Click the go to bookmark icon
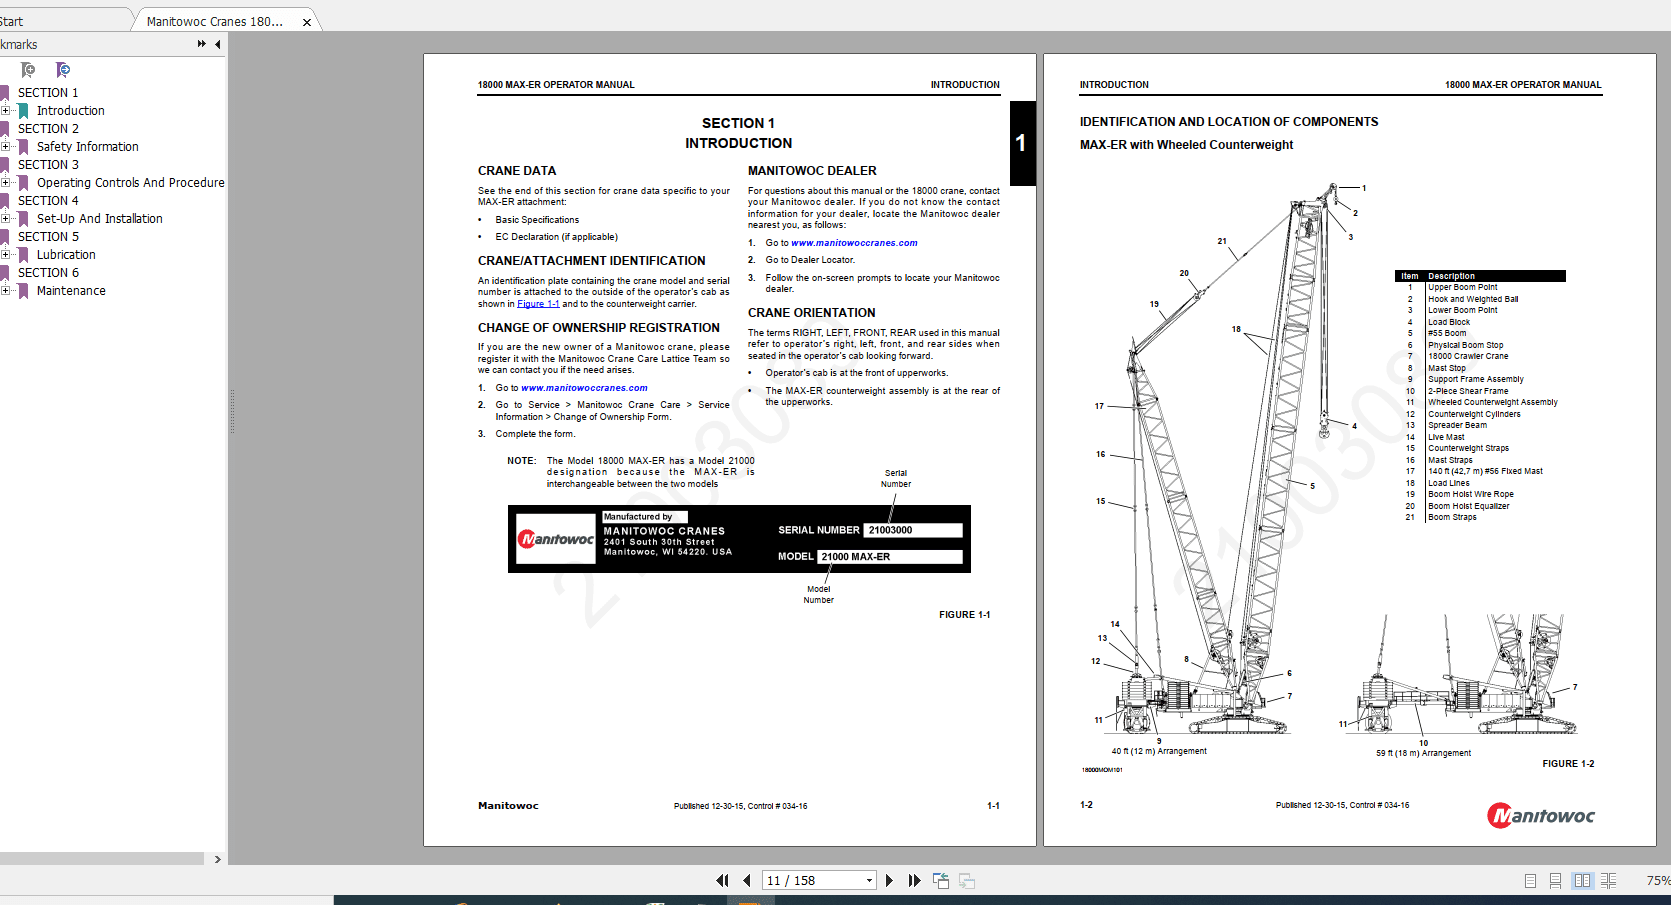 [x=62, y=70]
